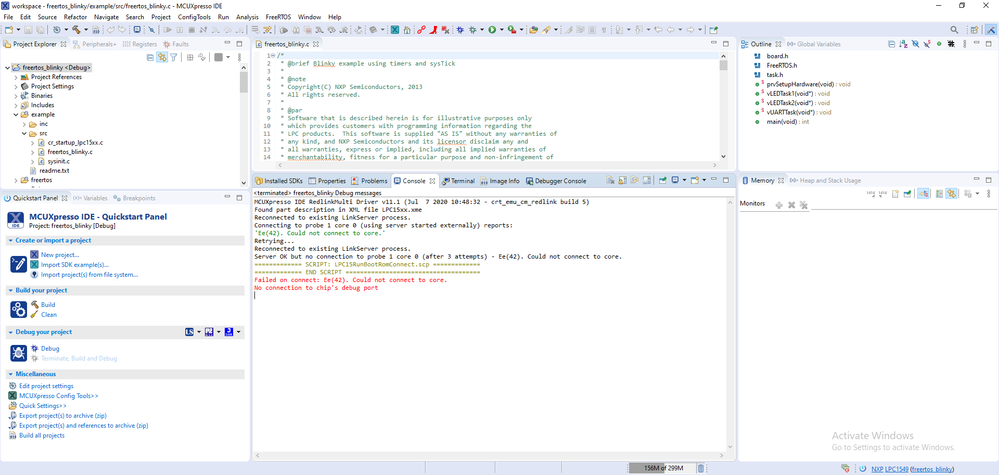The height and width of the screenshot is (475, 999).
Task: Toggle Hide Static Members icon in Outline
Action: click(x=927, y=44)
